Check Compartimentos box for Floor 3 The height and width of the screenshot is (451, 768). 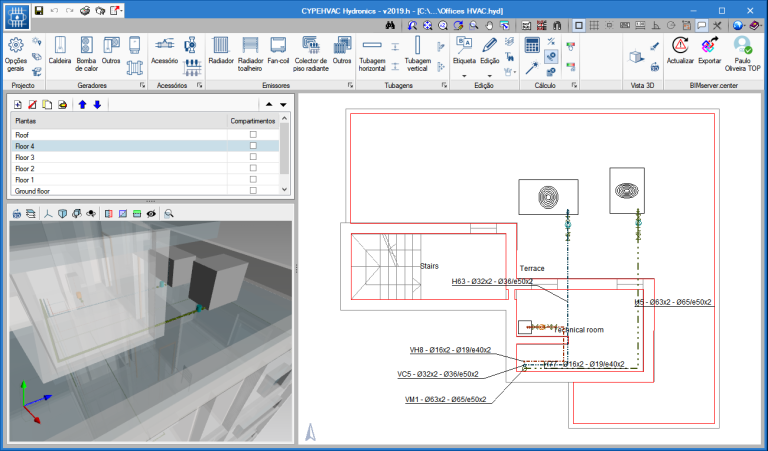pos(253,157)
